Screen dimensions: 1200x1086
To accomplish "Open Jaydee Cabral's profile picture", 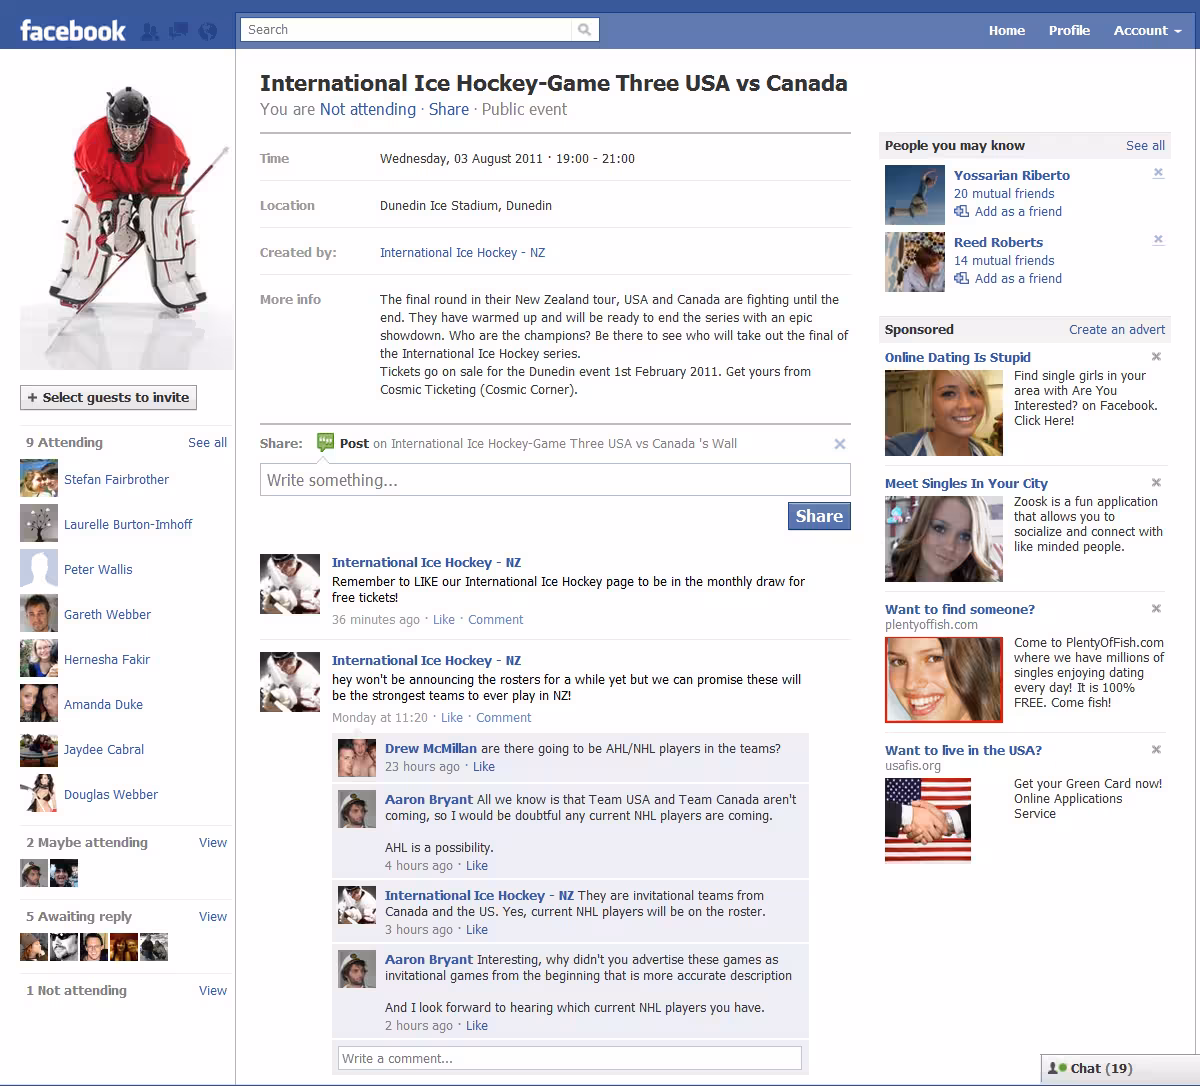I will point(39,748).
